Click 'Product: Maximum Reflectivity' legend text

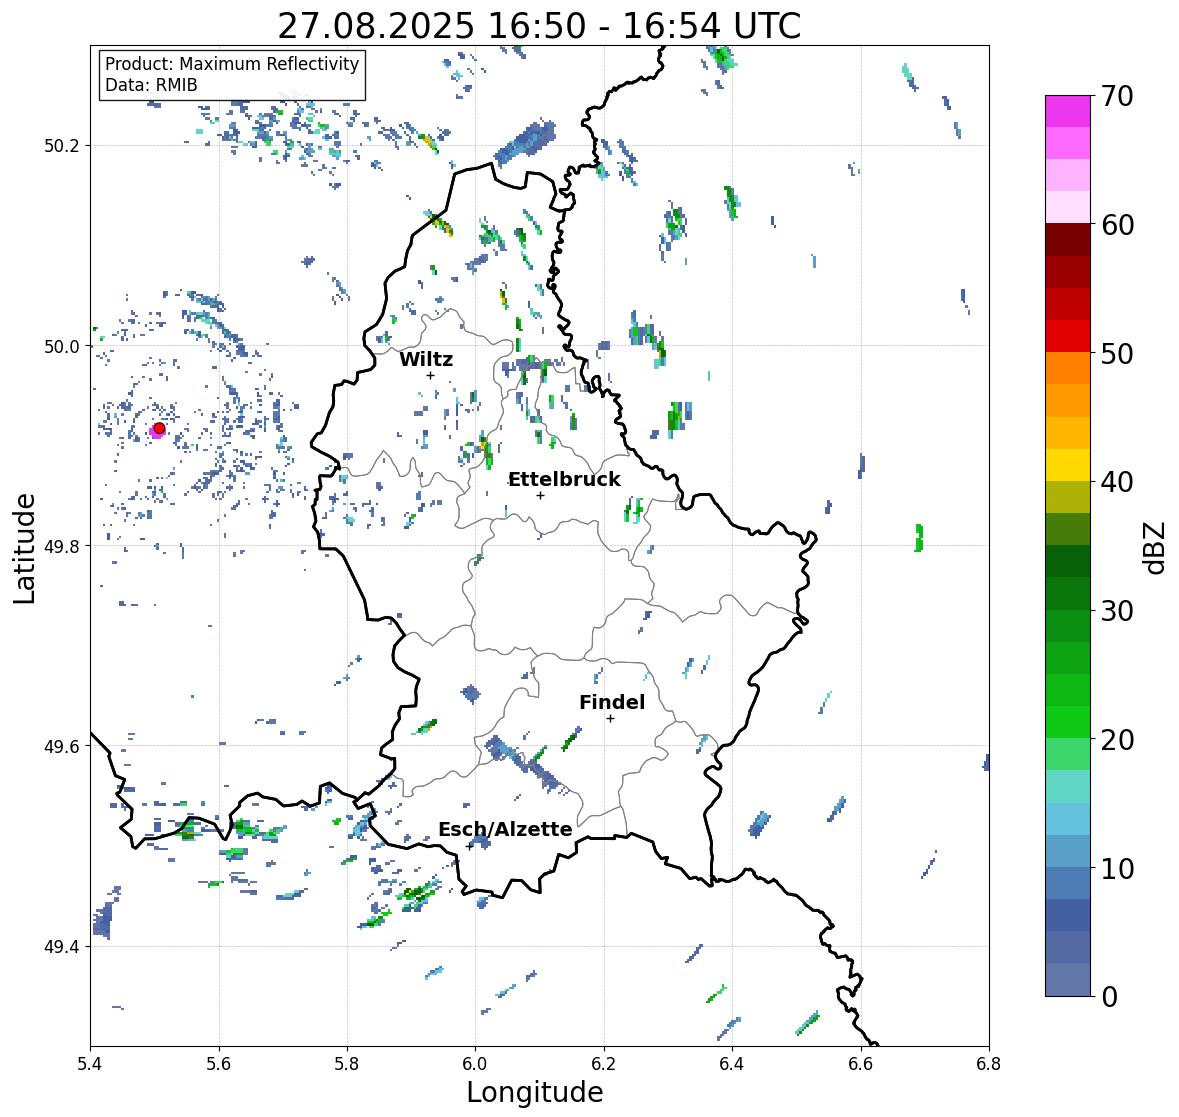click(232, 64)
